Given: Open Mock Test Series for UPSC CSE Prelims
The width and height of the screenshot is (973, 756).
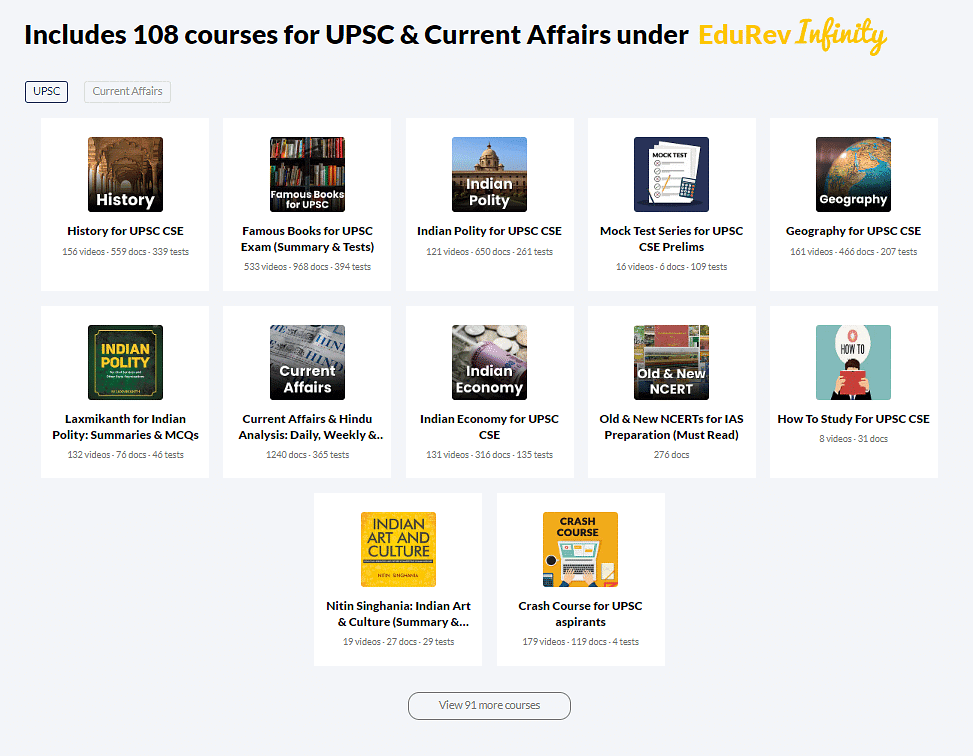Looking at the screenshot, I should pyautogui.click(x=671, y=238).
